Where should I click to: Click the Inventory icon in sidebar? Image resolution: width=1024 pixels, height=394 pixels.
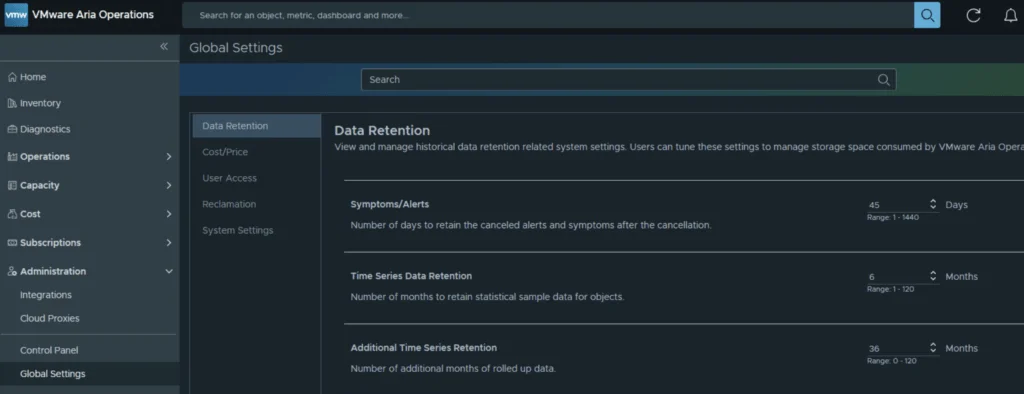(x=12, y=103)
